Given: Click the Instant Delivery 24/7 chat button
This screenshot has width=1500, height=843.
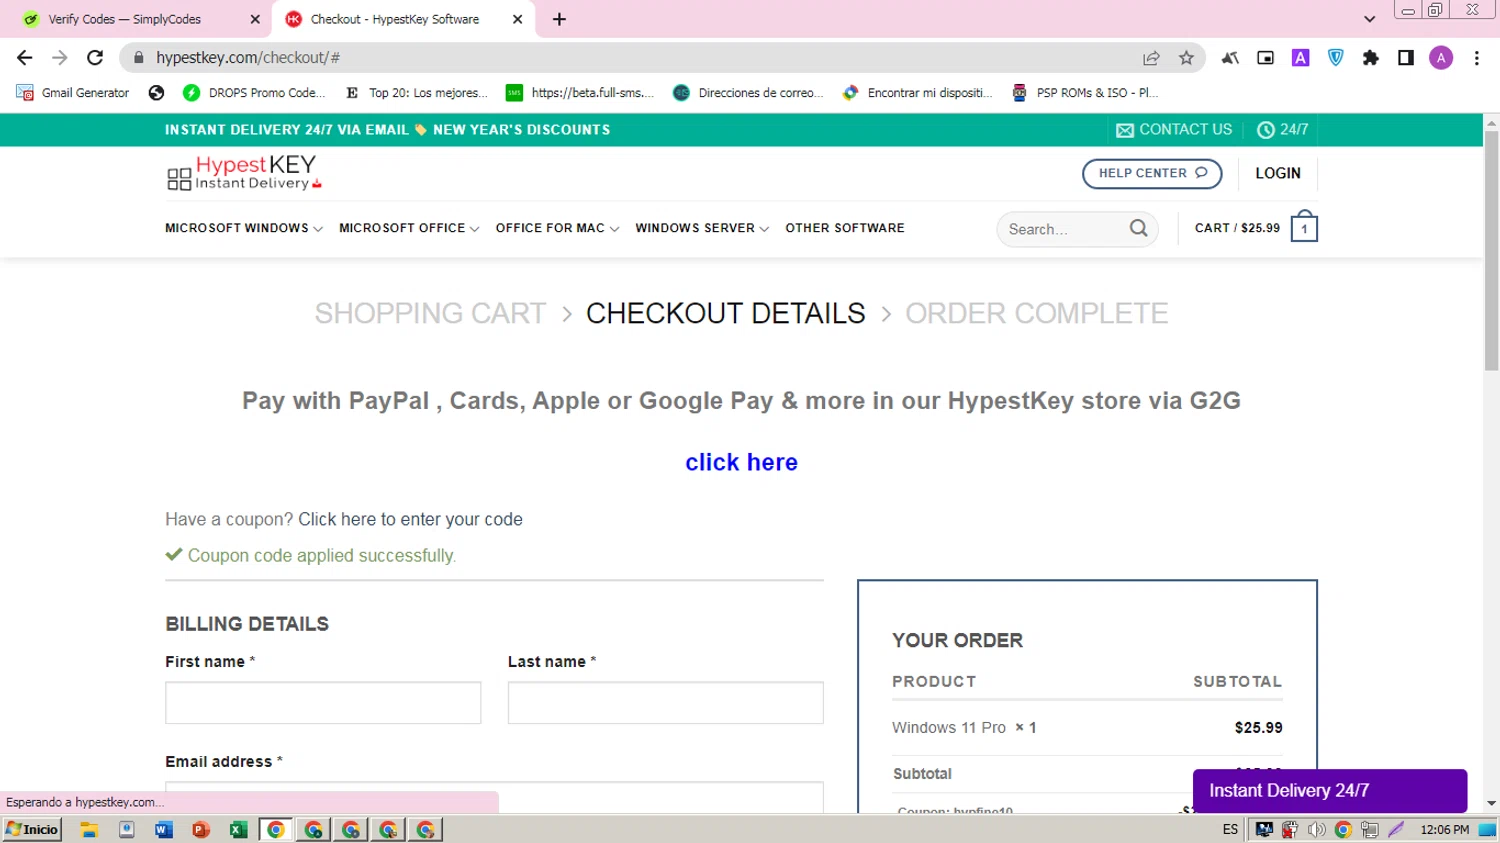Looking at the screenshot, I should pyautogui.click(x=1330, y=791).
